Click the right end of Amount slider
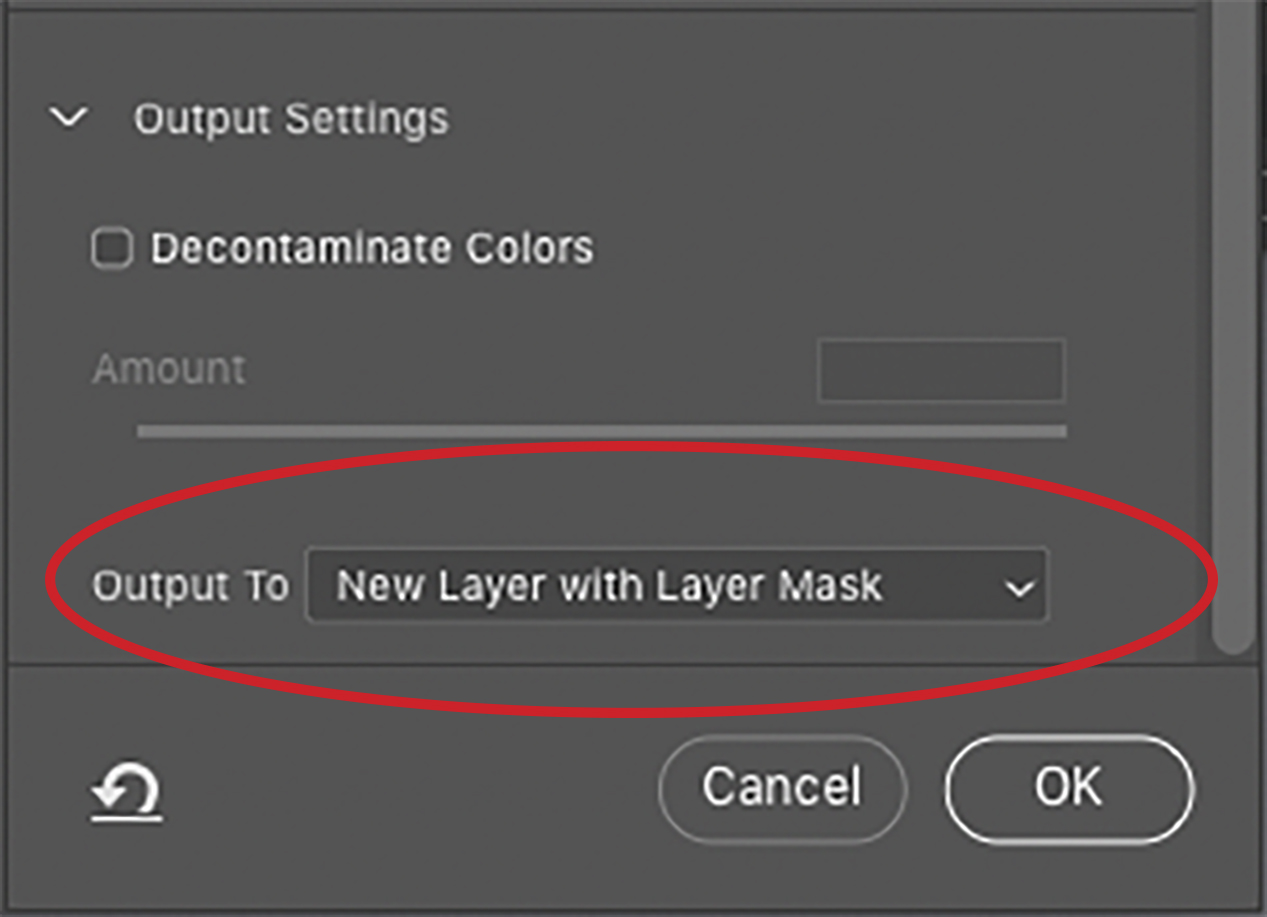1267x917 pixels. click(x=1060, y=431)
